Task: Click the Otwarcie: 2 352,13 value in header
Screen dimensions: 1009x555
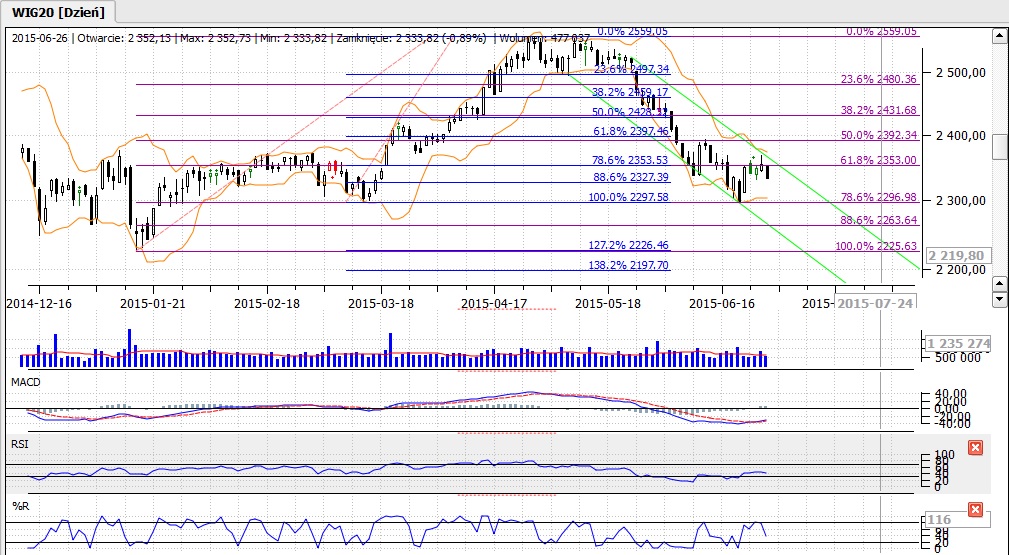Action: (x=125, y=39)
